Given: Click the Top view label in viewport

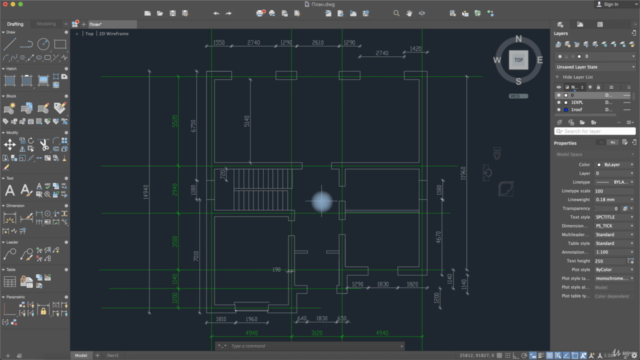Looking at the screenshot, I should click(x=89, y=33).
